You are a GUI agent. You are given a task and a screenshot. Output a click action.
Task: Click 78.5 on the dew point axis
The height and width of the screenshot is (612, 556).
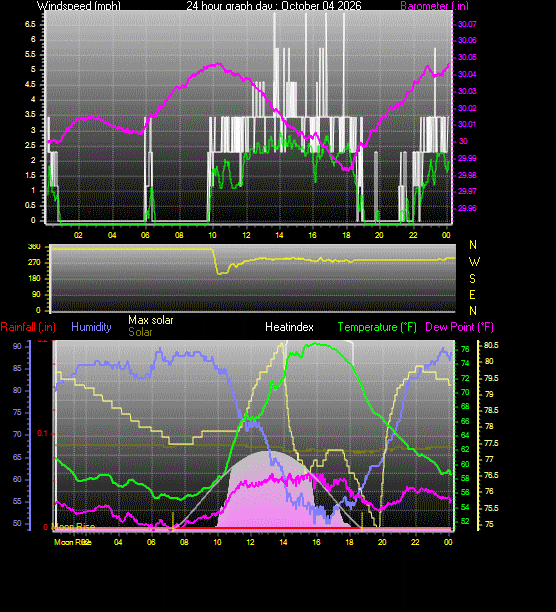(x=491, y=410)
